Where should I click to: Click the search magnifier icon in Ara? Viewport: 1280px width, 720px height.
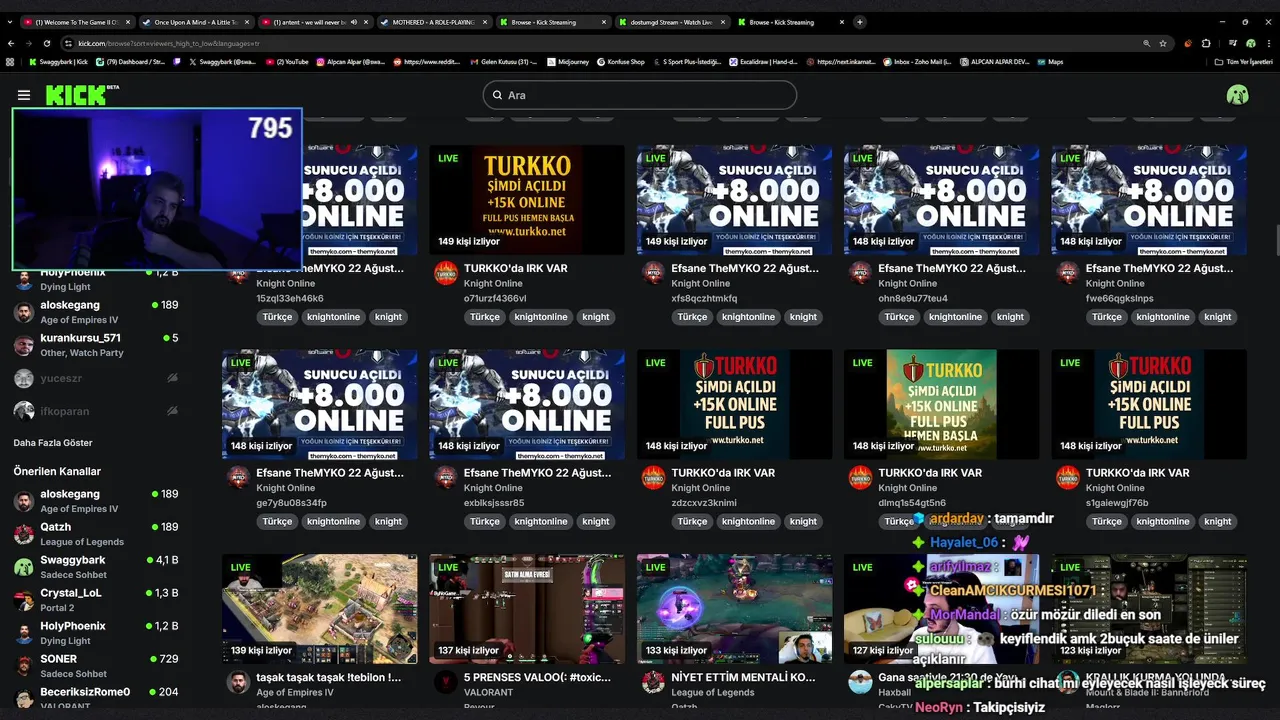coord(497,95)
